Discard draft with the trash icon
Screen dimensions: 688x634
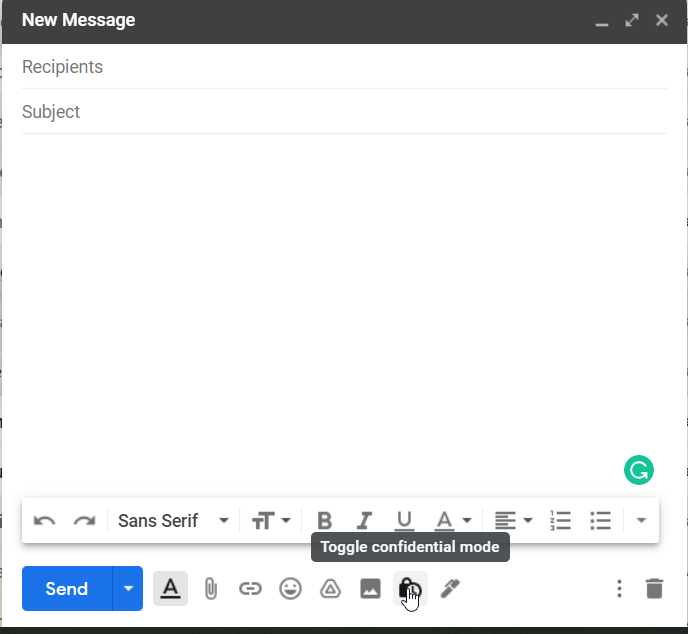coord(654,588)
